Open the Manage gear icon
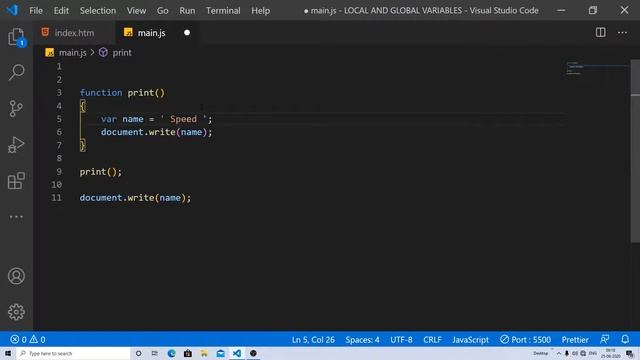The image size is (640, 360). (x=16, y=312)
